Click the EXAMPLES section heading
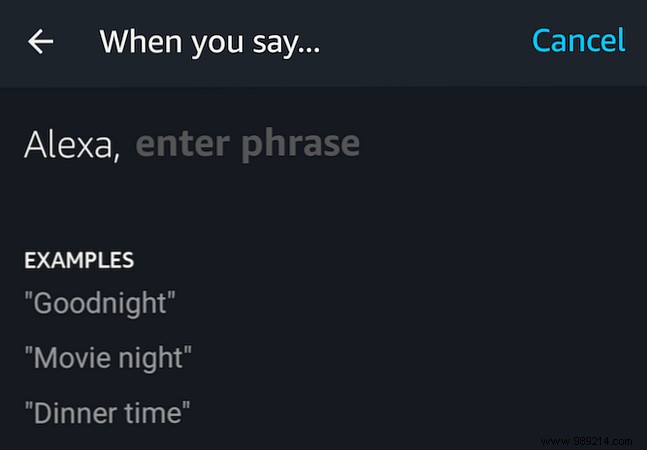 click(79, 260)
